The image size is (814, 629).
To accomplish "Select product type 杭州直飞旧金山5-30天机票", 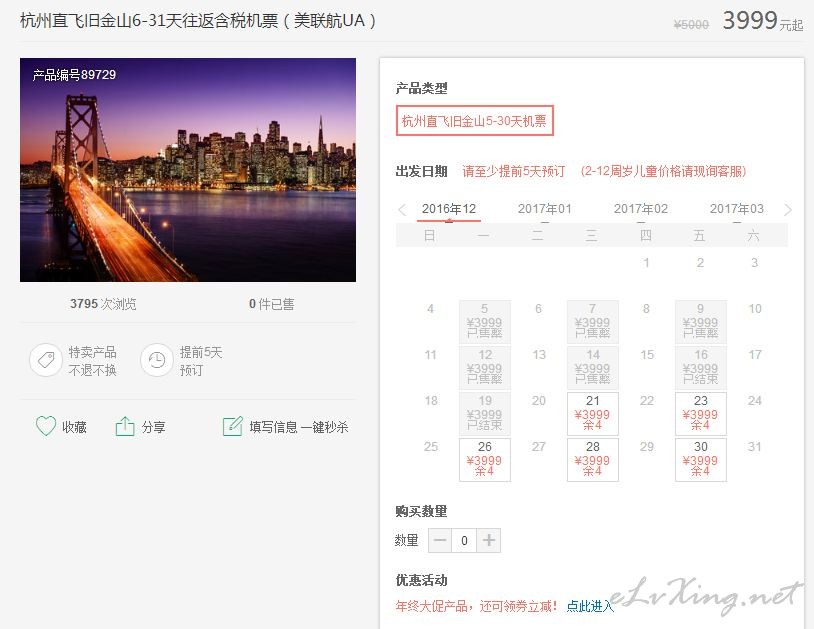I will (474, 121).
